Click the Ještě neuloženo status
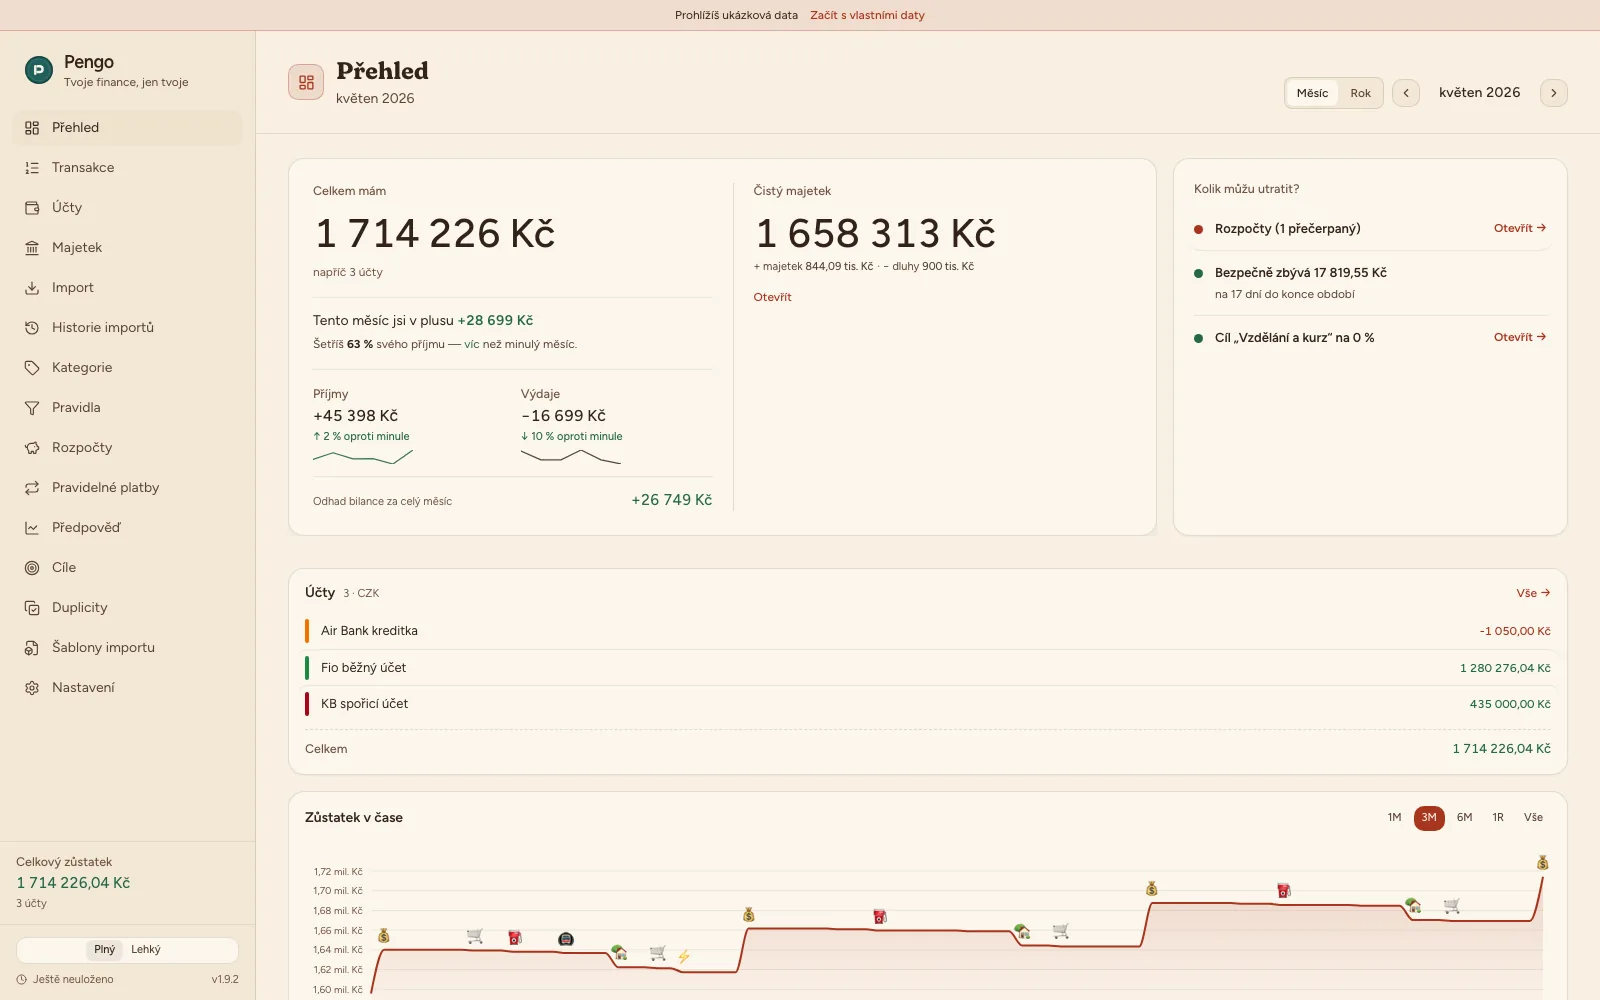The width and height of the screenshot is (1600, 1000). tap(65, 980)
